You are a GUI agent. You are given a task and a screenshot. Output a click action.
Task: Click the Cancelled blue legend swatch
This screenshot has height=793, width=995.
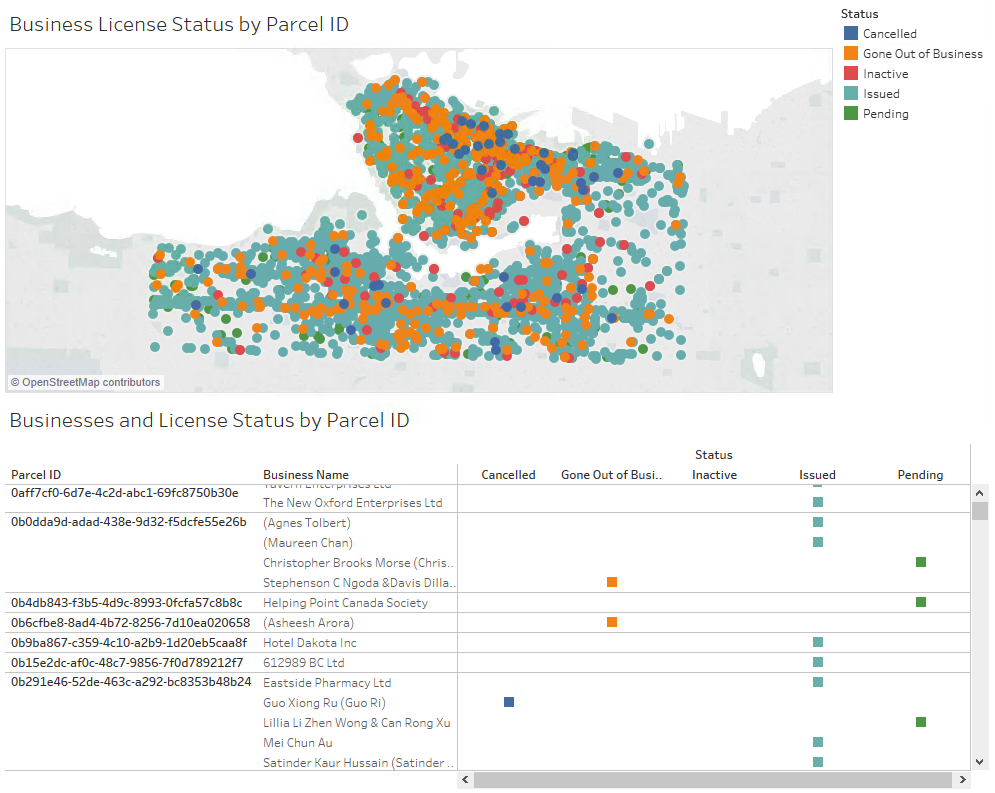(x=851, y=34)
